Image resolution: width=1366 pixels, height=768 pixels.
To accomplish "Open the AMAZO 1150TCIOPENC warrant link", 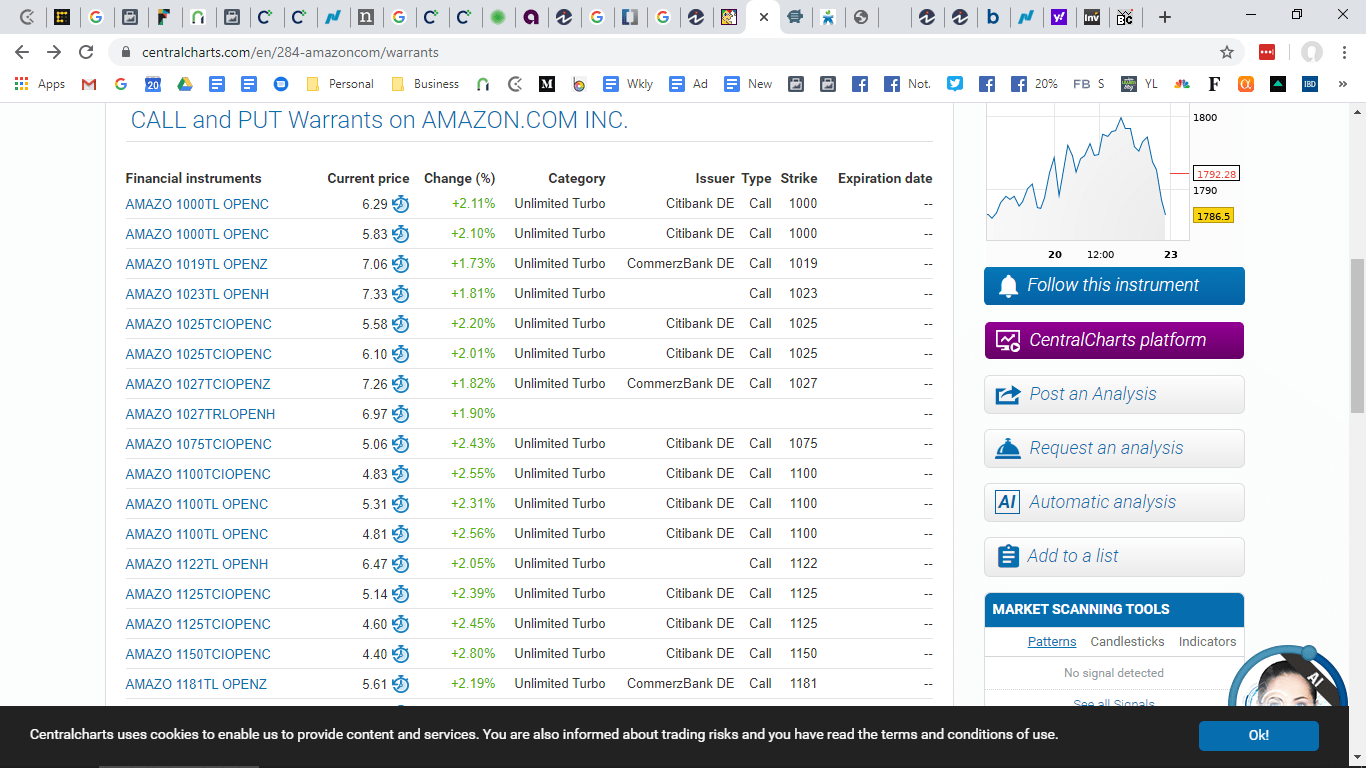I will [x=198, y=654].
